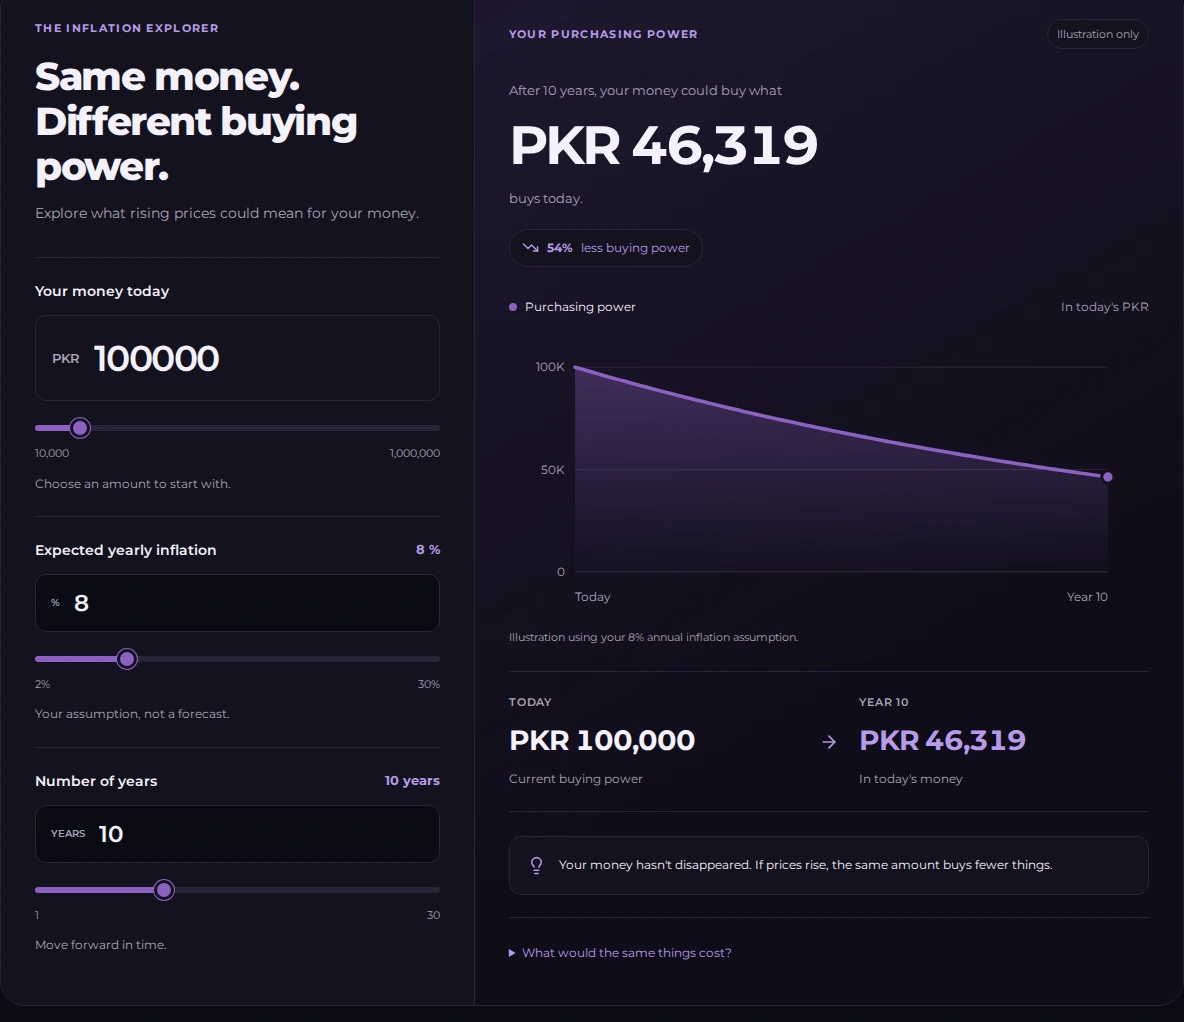Click the '10 years' readout label
This screenshot has height=1022, width=1184.
tap(412, 780)
